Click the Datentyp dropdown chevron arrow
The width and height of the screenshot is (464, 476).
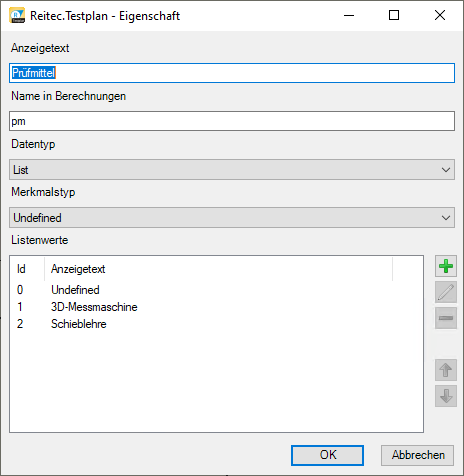(x=446, y=170)
